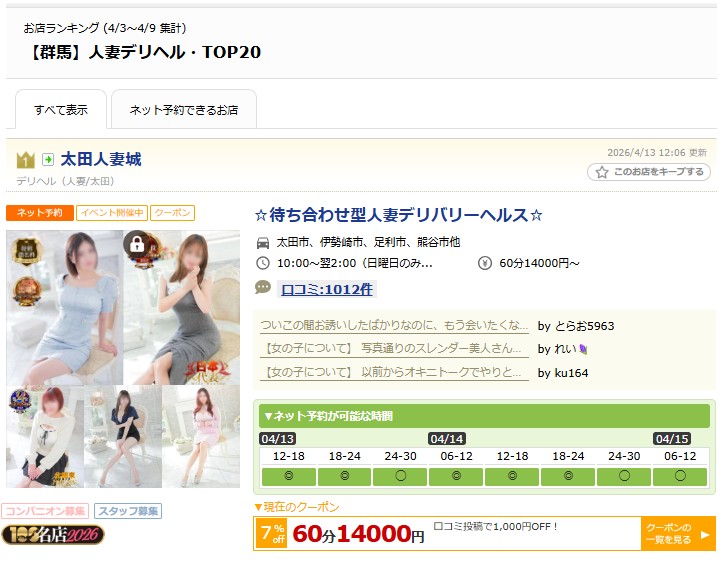728x574 pixels.
Task: Toggle このお店をキープする star button
Action: click(x=649, y=172)
